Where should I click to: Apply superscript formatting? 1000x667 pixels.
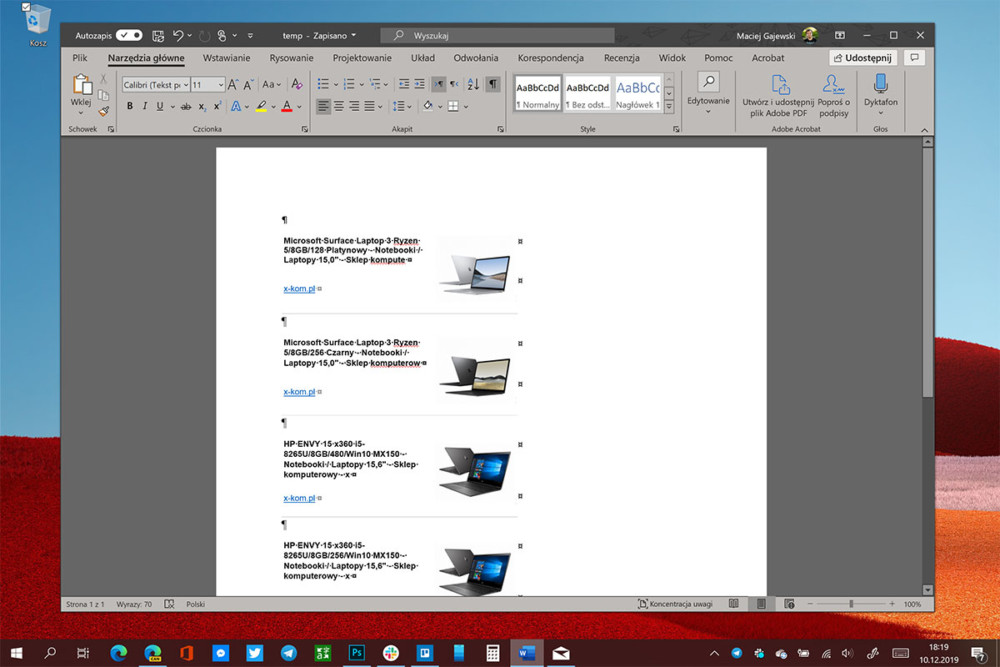pyautogui.click(x=217, y=106)
